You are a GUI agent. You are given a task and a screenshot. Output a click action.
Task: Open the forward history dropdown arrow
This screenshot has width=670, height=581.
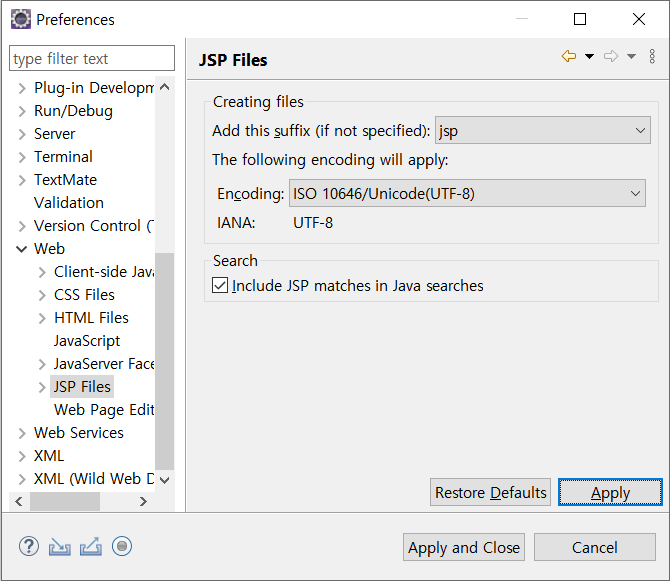631,56
